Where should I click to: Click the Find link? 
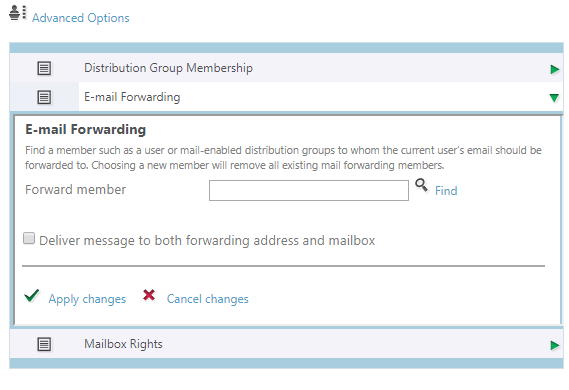coord(446,191)
